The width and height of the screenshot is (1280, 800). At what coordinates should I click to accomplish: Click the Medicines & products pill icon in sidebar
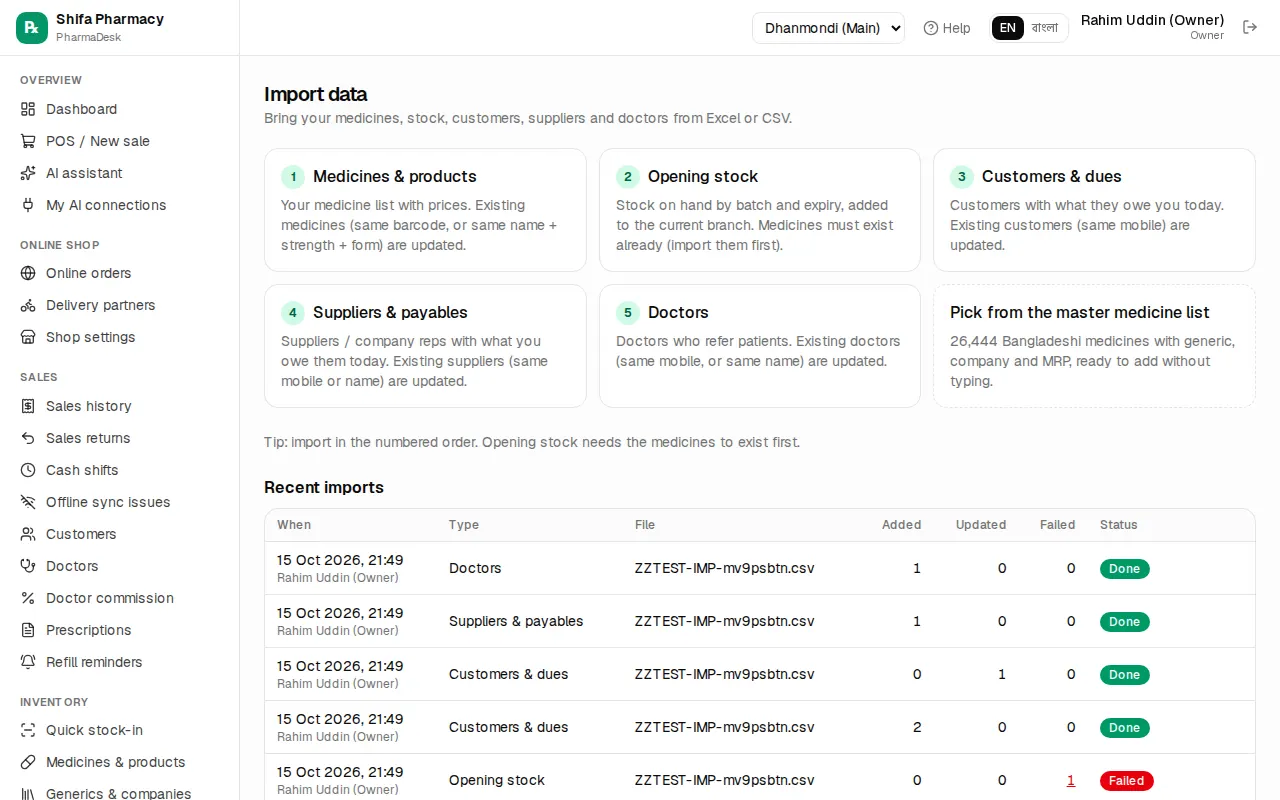(28, 762)
